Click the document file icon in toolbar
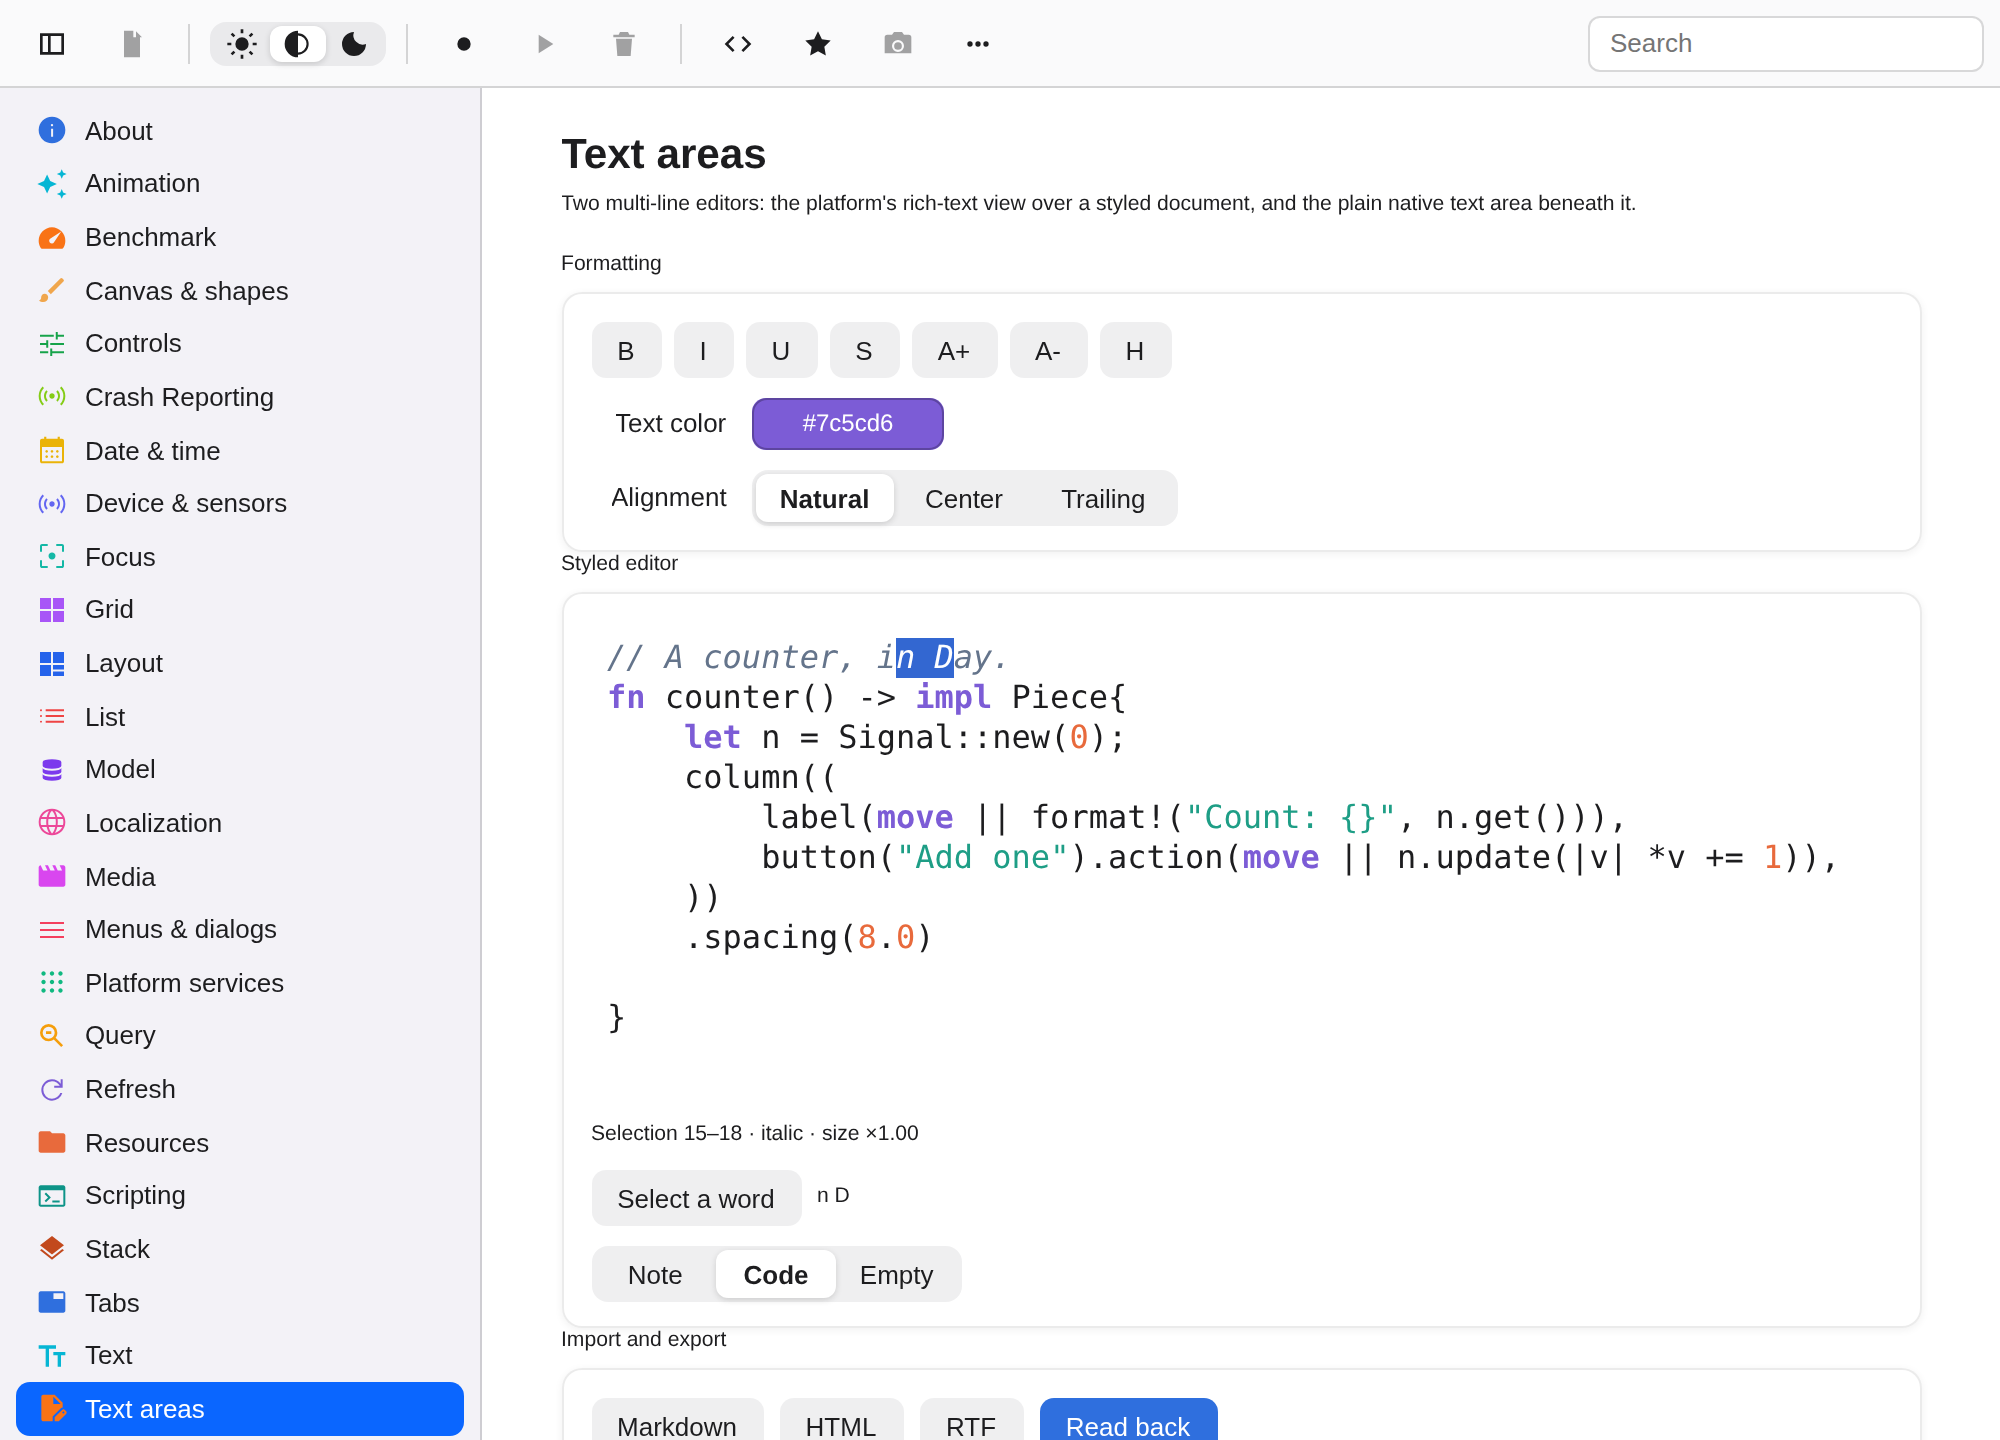This screenshot has height=1440, width=2000. tap(132, 44)
